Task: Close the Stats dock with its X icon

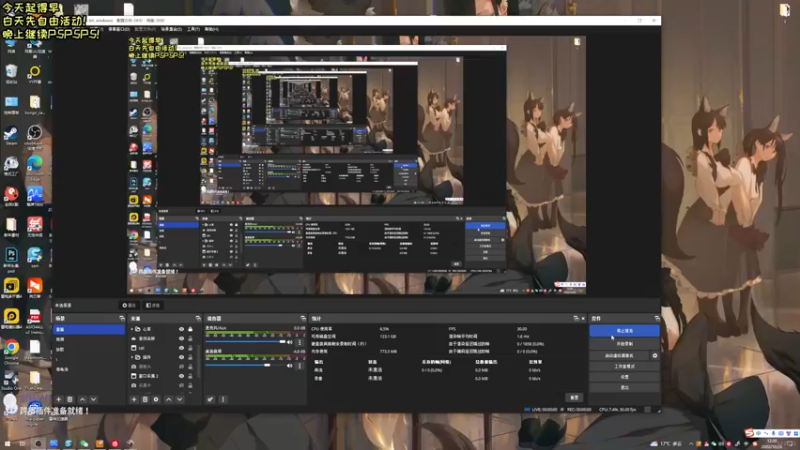Action: 583,318
